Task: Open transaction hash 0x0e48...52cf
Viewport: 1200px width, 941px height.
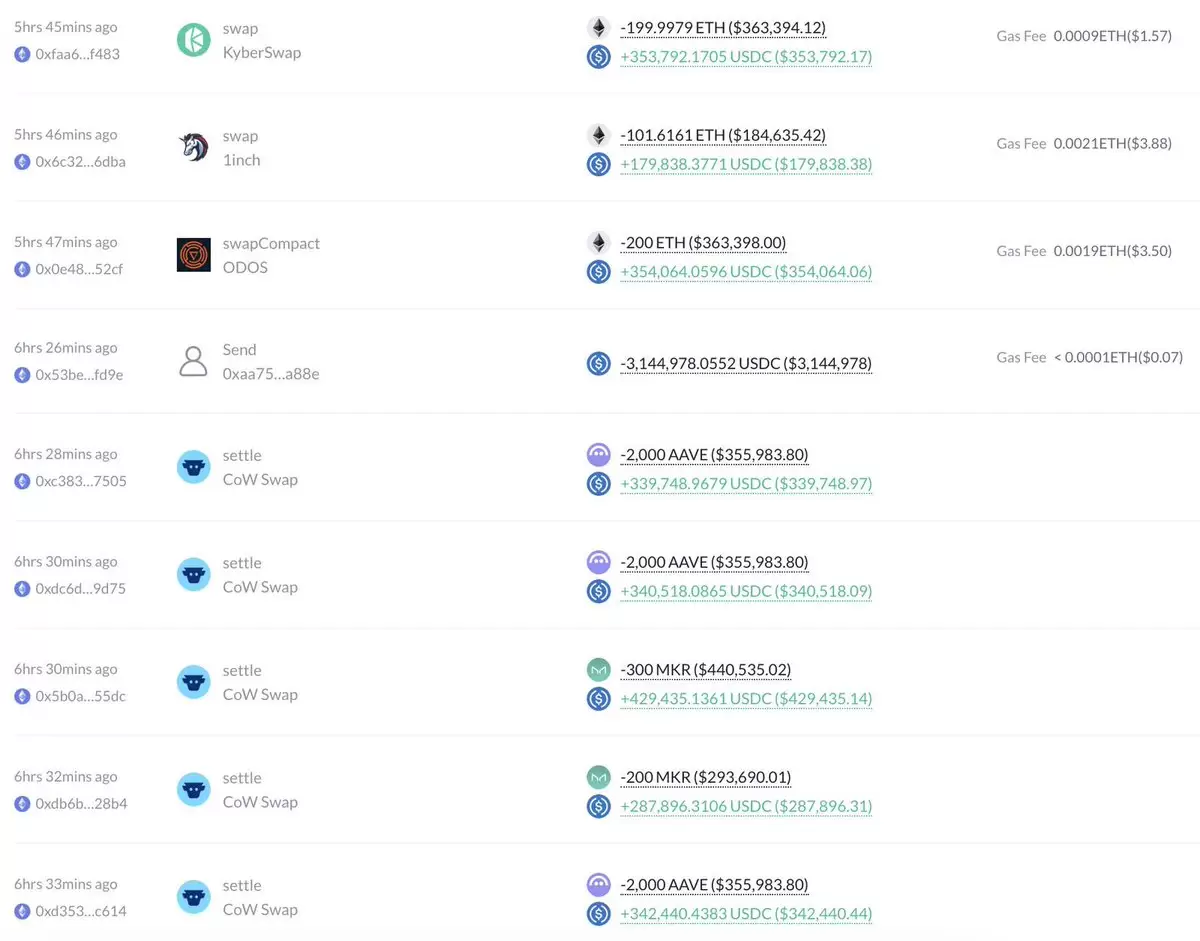Action: [80, 269]
